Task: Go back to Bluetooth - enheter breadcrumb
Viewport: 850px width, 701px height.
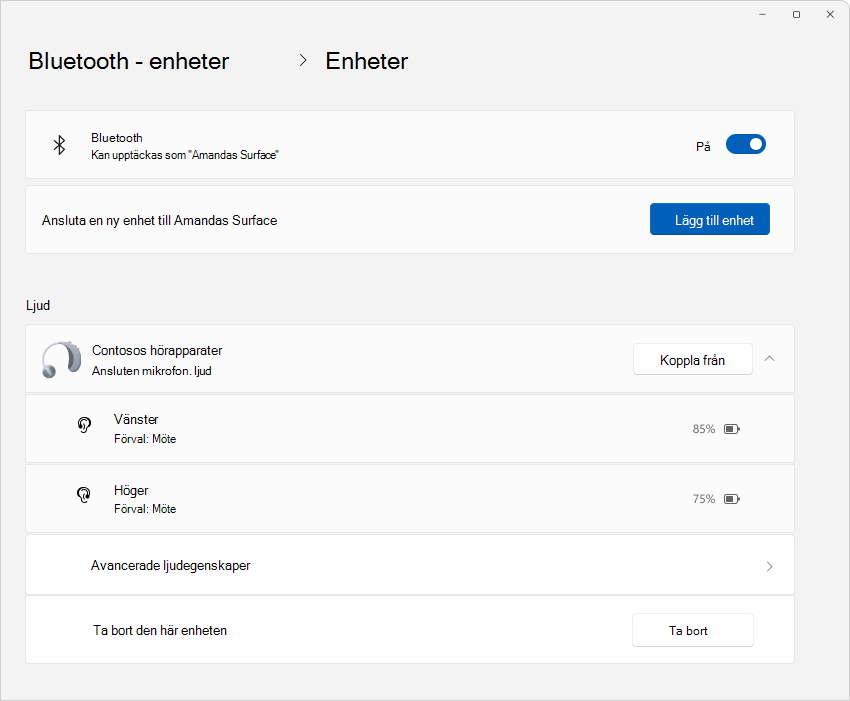Action: coord(128,61)
